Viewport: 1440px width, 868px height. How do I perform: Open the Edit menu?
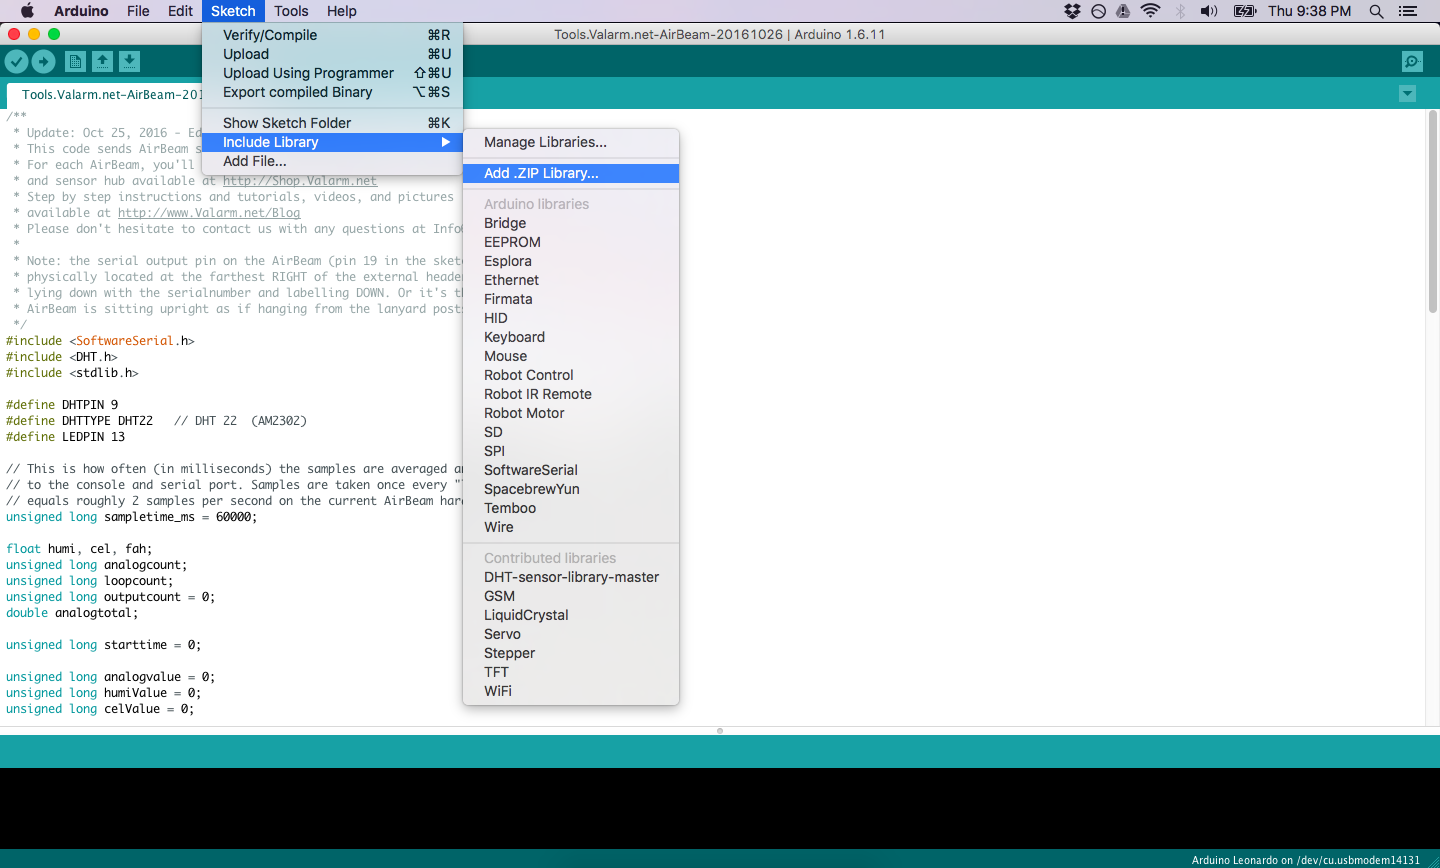[180, 11]
